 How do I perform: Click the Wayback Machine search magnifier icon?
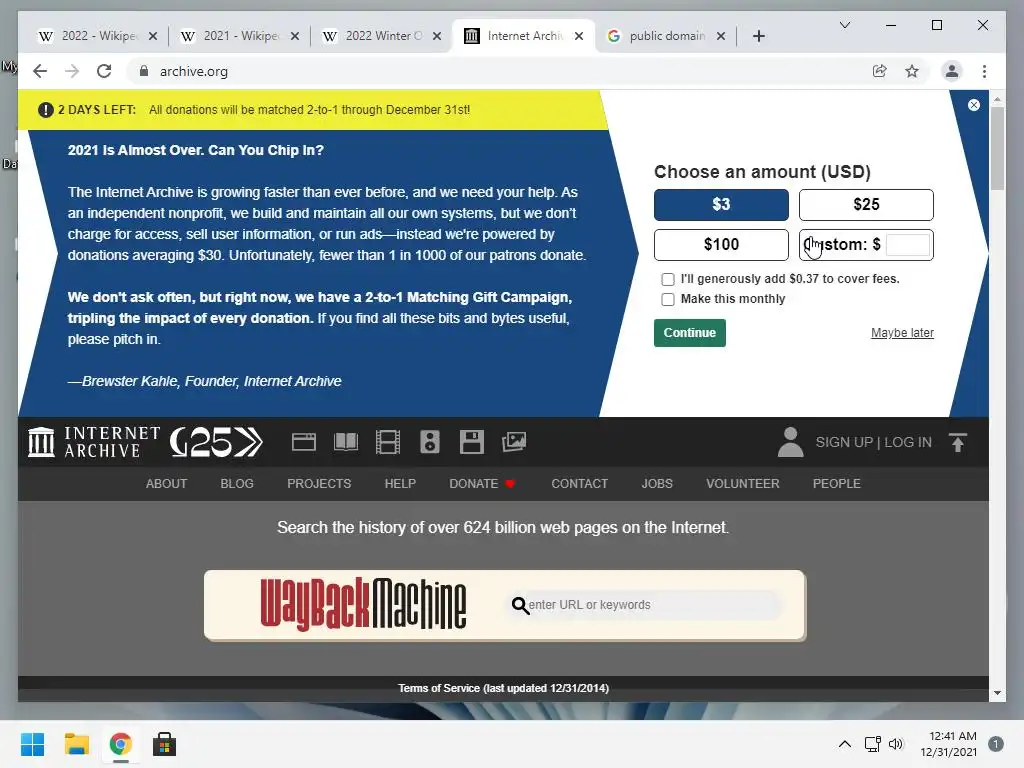tap(520, 605)
